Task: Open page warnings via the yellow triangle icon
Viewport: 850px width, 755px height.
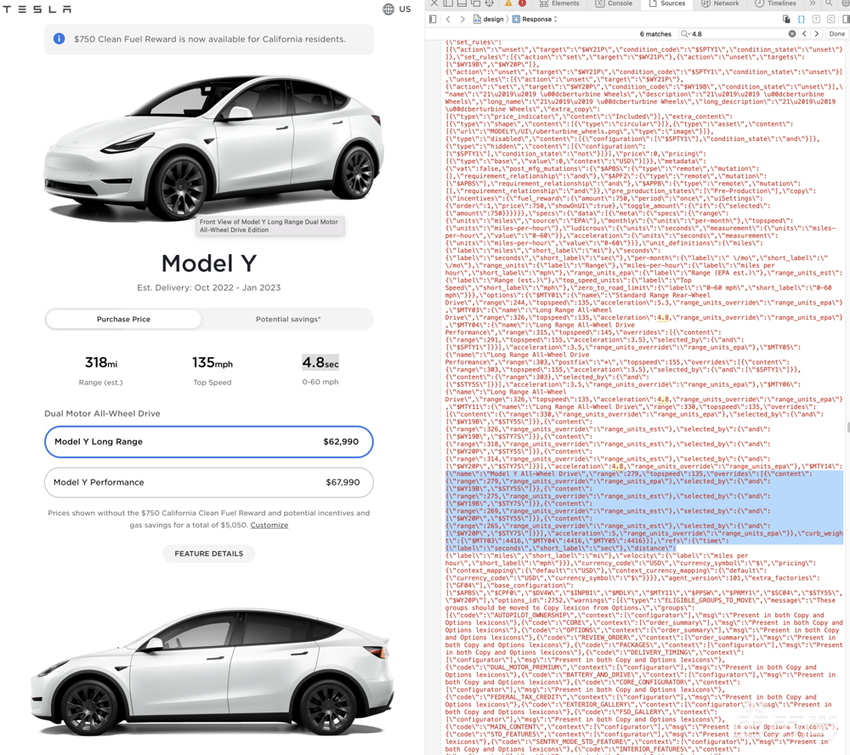Action: pyautogui.click(x=509, y=4)
